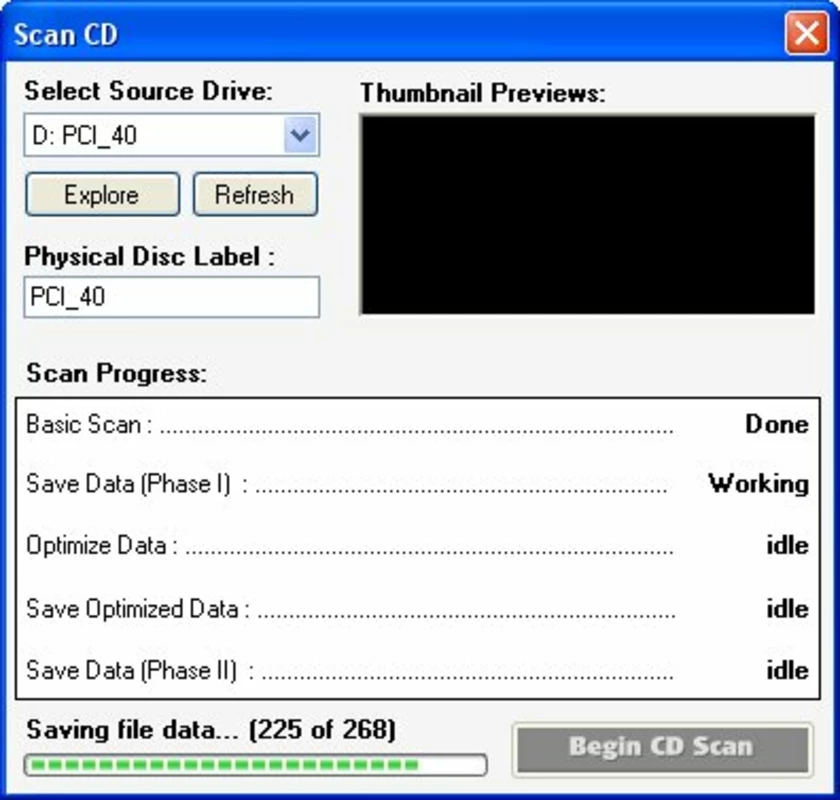Screen dimensions: 840x800
Task: Click the Done status text
Action: tap(777, 424)
